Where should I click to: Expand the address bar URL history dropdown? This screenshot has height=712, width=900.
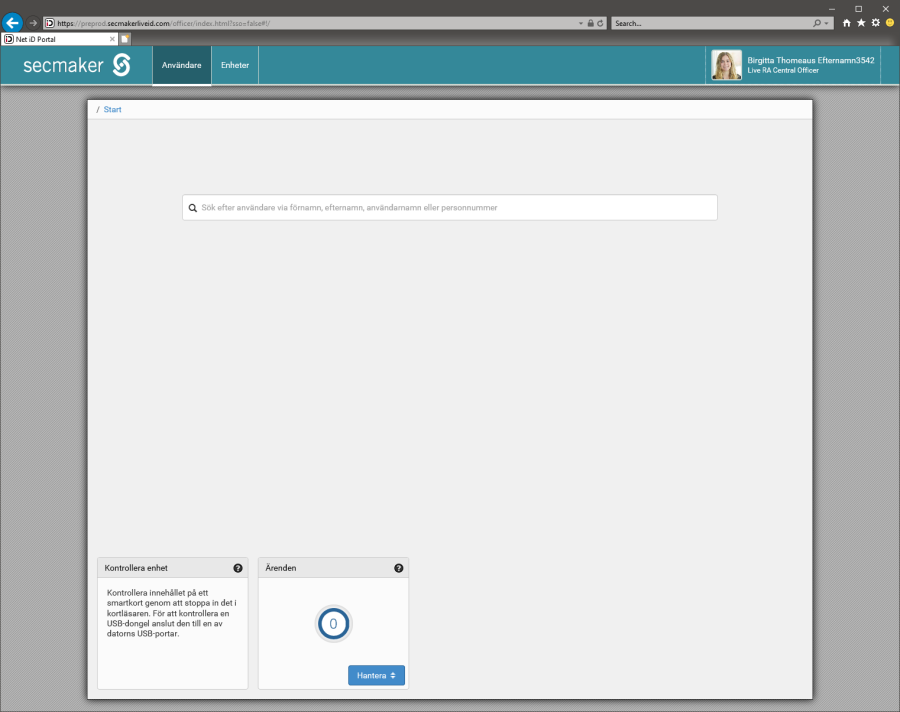[581, 22]
